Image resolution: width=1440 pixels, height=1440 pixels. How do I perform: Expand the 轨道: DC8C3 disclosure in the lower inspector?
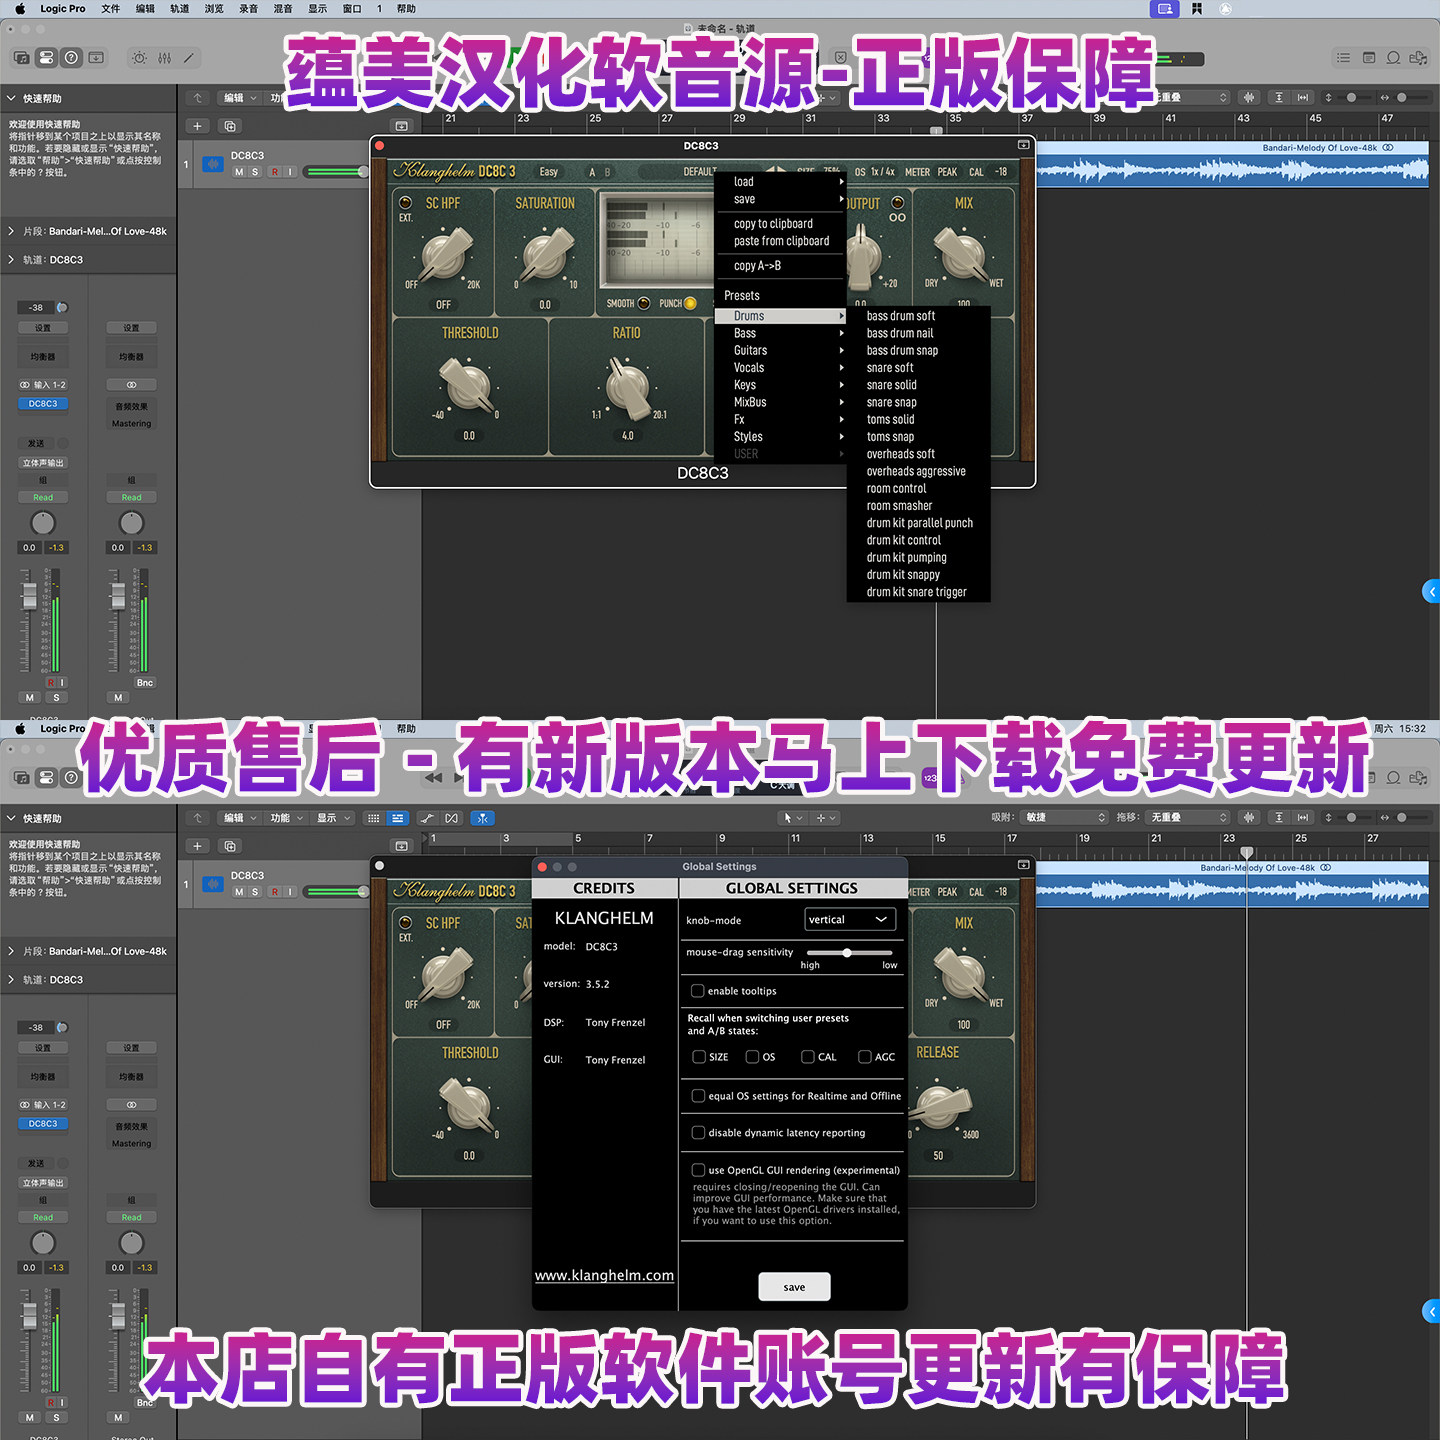pyautogui.click(x=11, y=980)
